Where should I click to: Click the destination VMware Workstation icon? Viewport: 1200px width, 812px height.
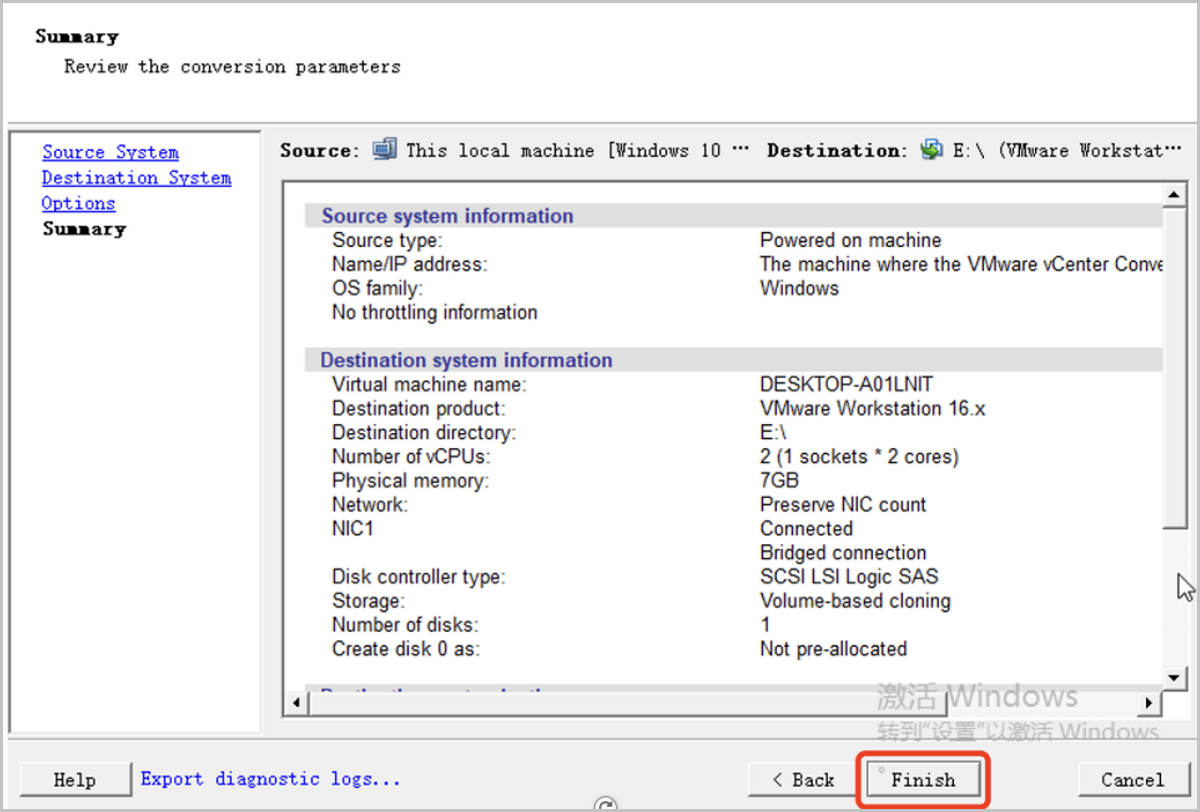[932, 150]
